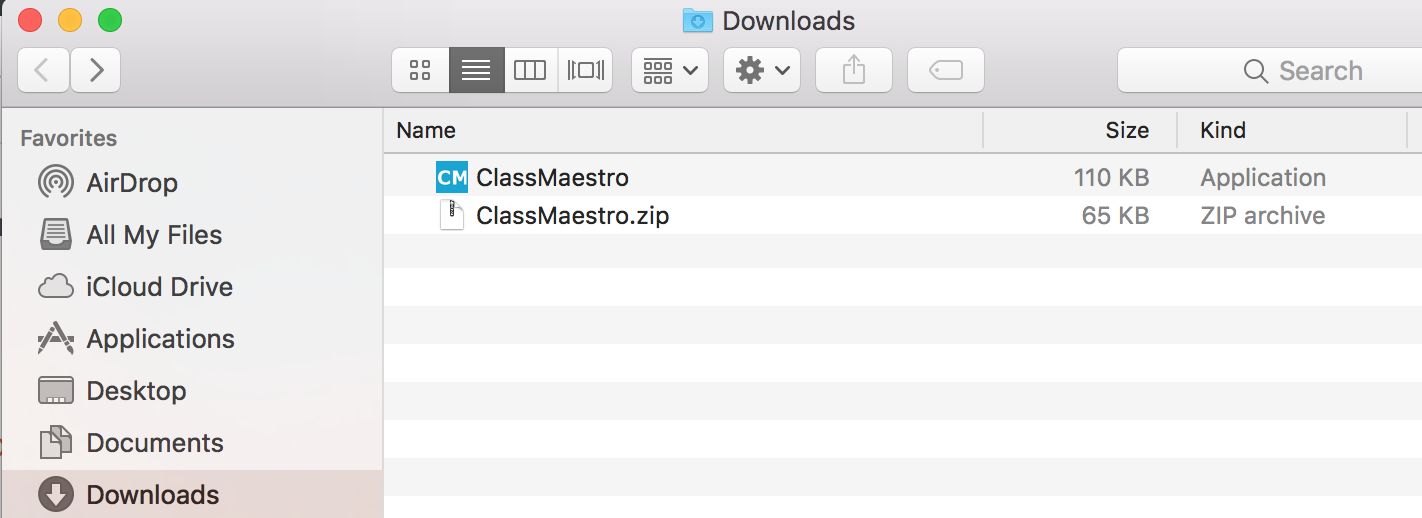Screen dimensions: 1422x518
Task: Select list view mode button
Action: pyautogui.click(x=476, y=70)
